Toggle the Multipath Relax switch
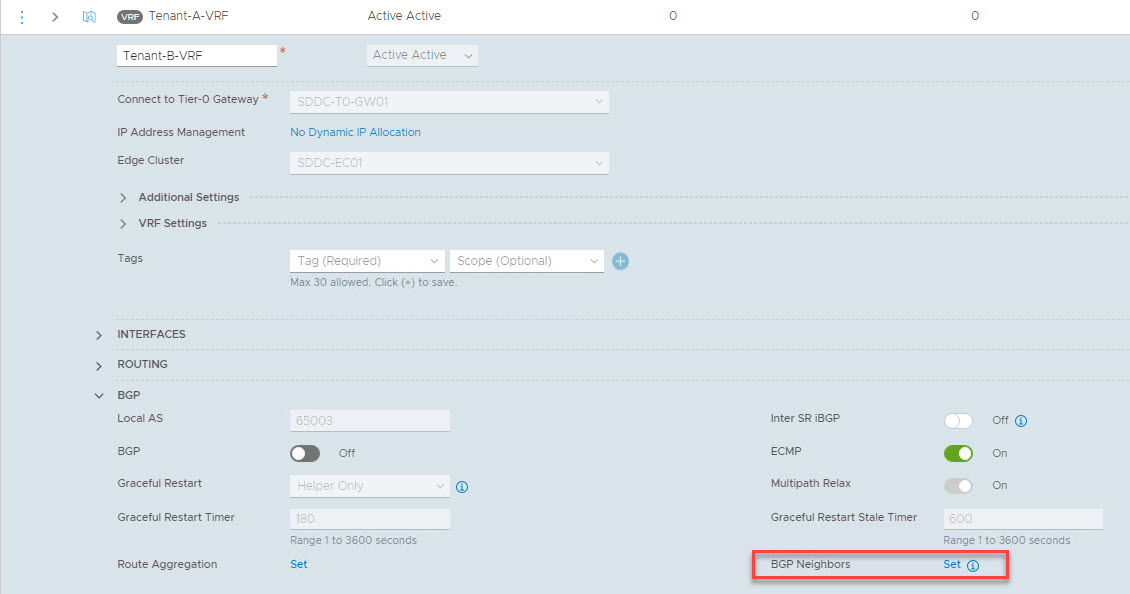 coord(958,485)
